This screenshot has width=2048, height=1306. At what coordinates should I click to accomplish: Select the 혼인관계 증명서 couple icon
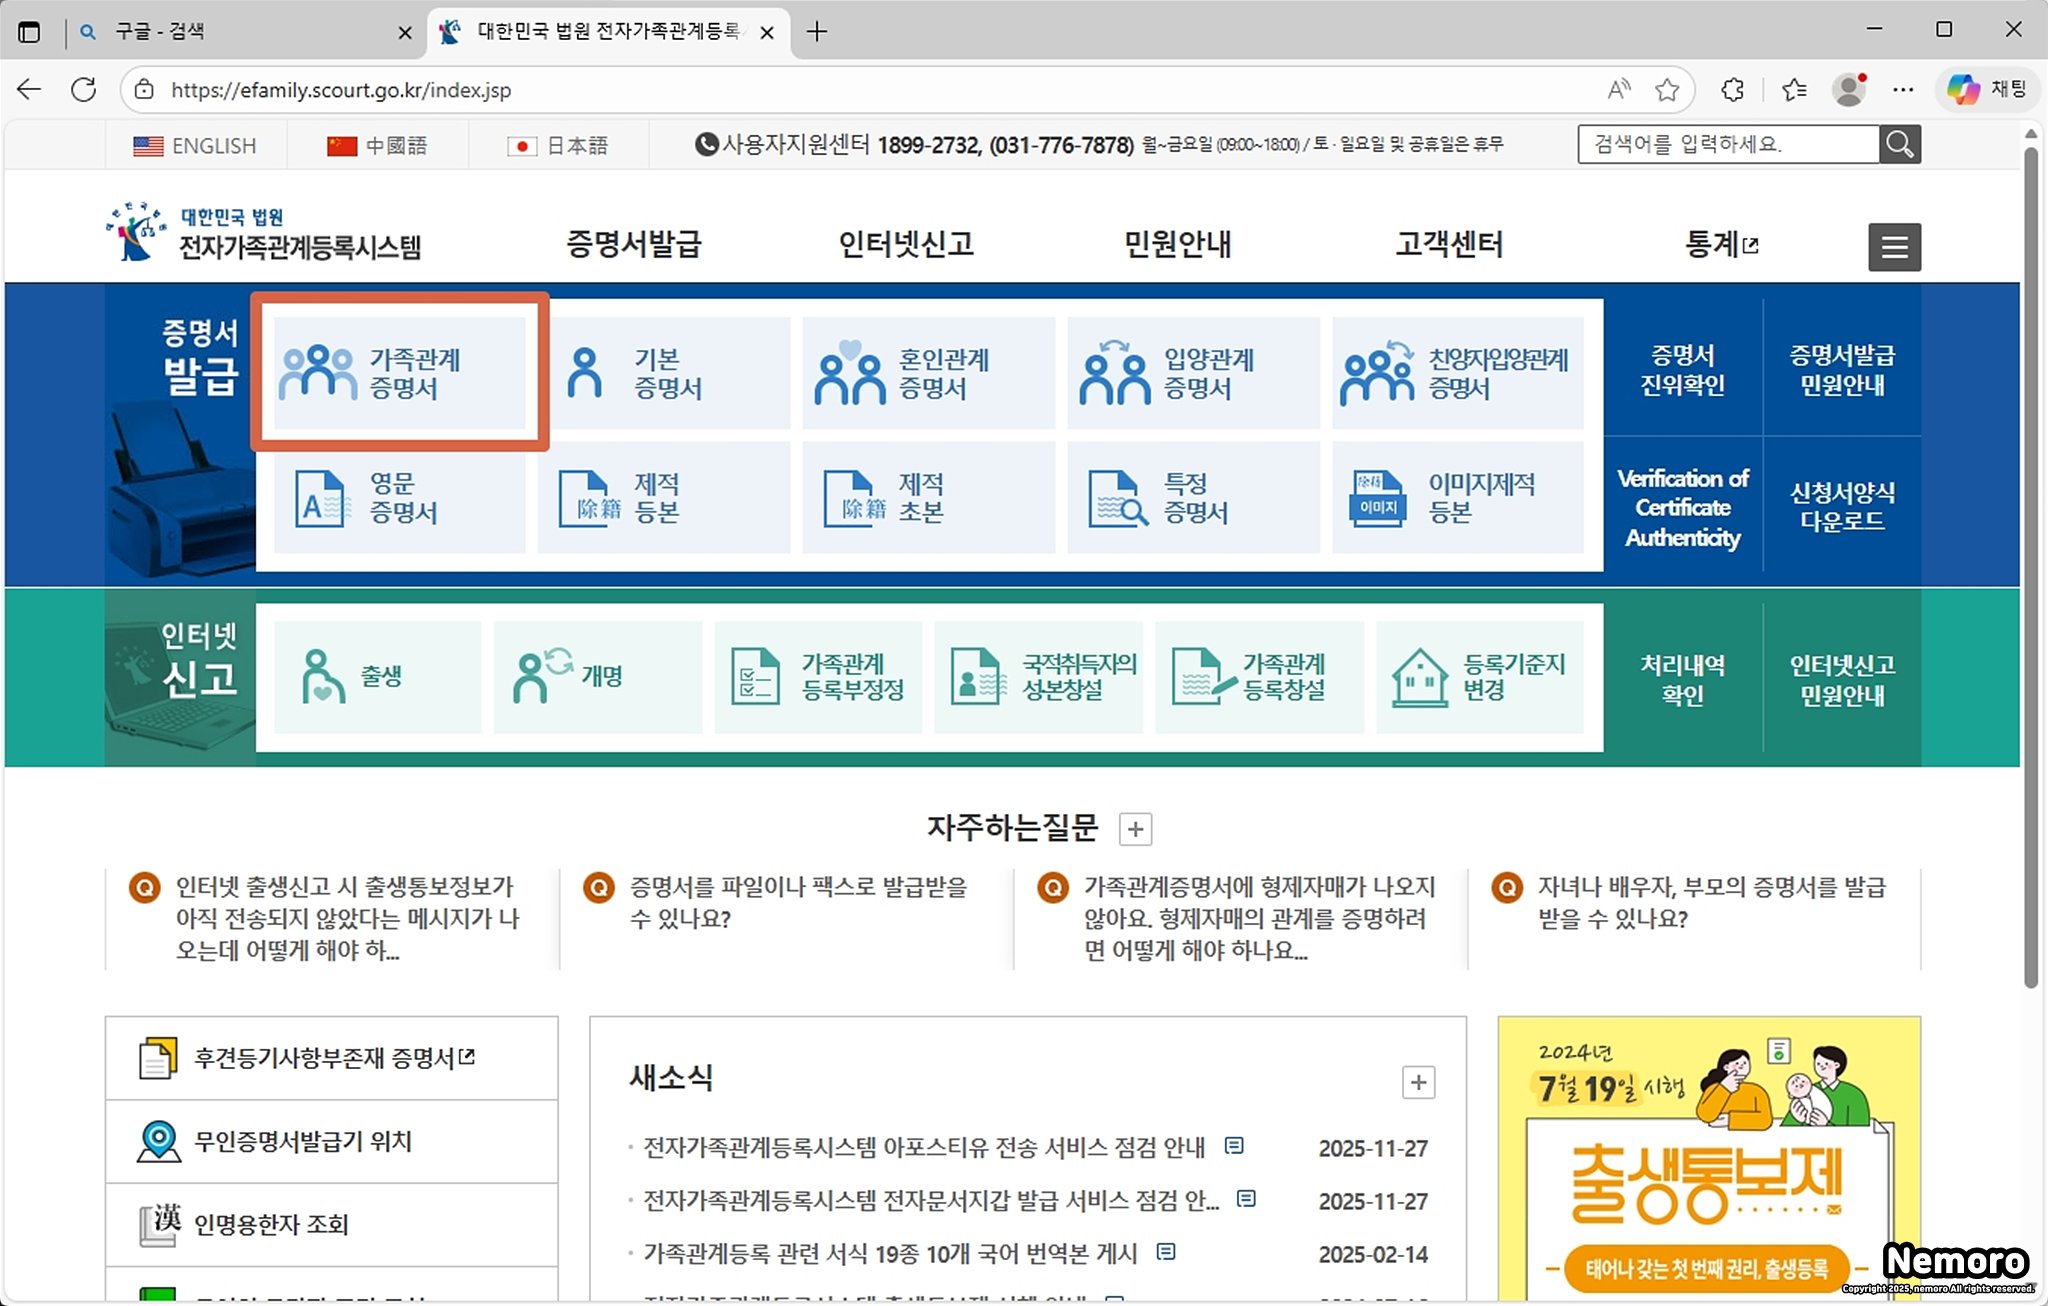tap(849, 373)
